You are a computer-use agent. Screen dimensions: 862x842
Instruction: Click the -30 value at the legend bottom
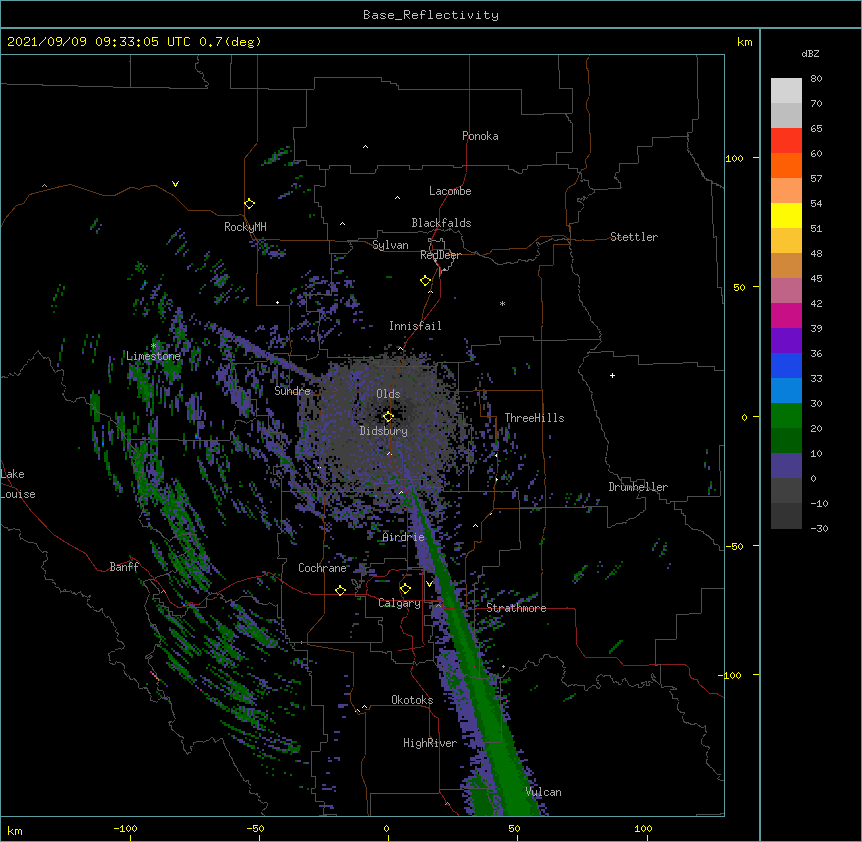point(819,528)
